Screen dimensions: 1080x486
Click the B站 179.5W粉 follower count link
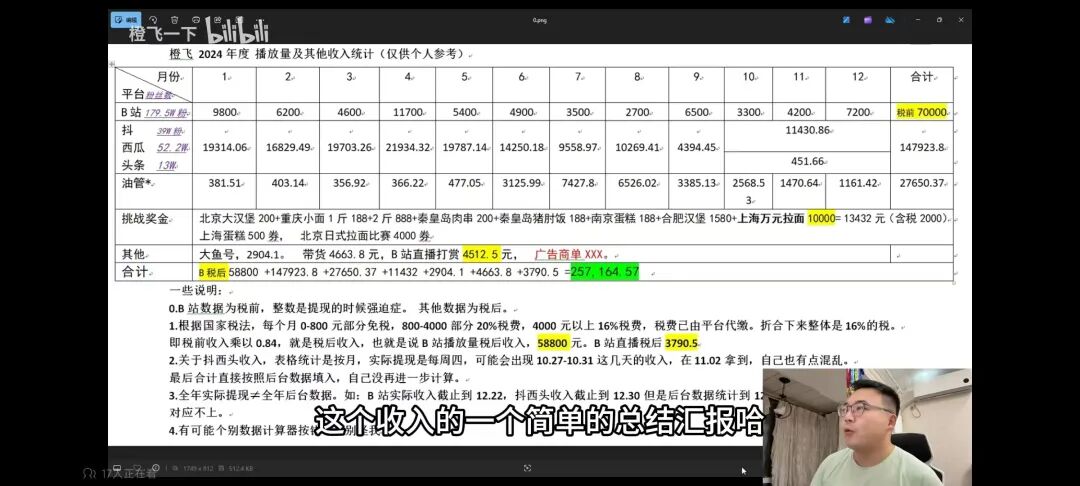(x=166, y=112)
